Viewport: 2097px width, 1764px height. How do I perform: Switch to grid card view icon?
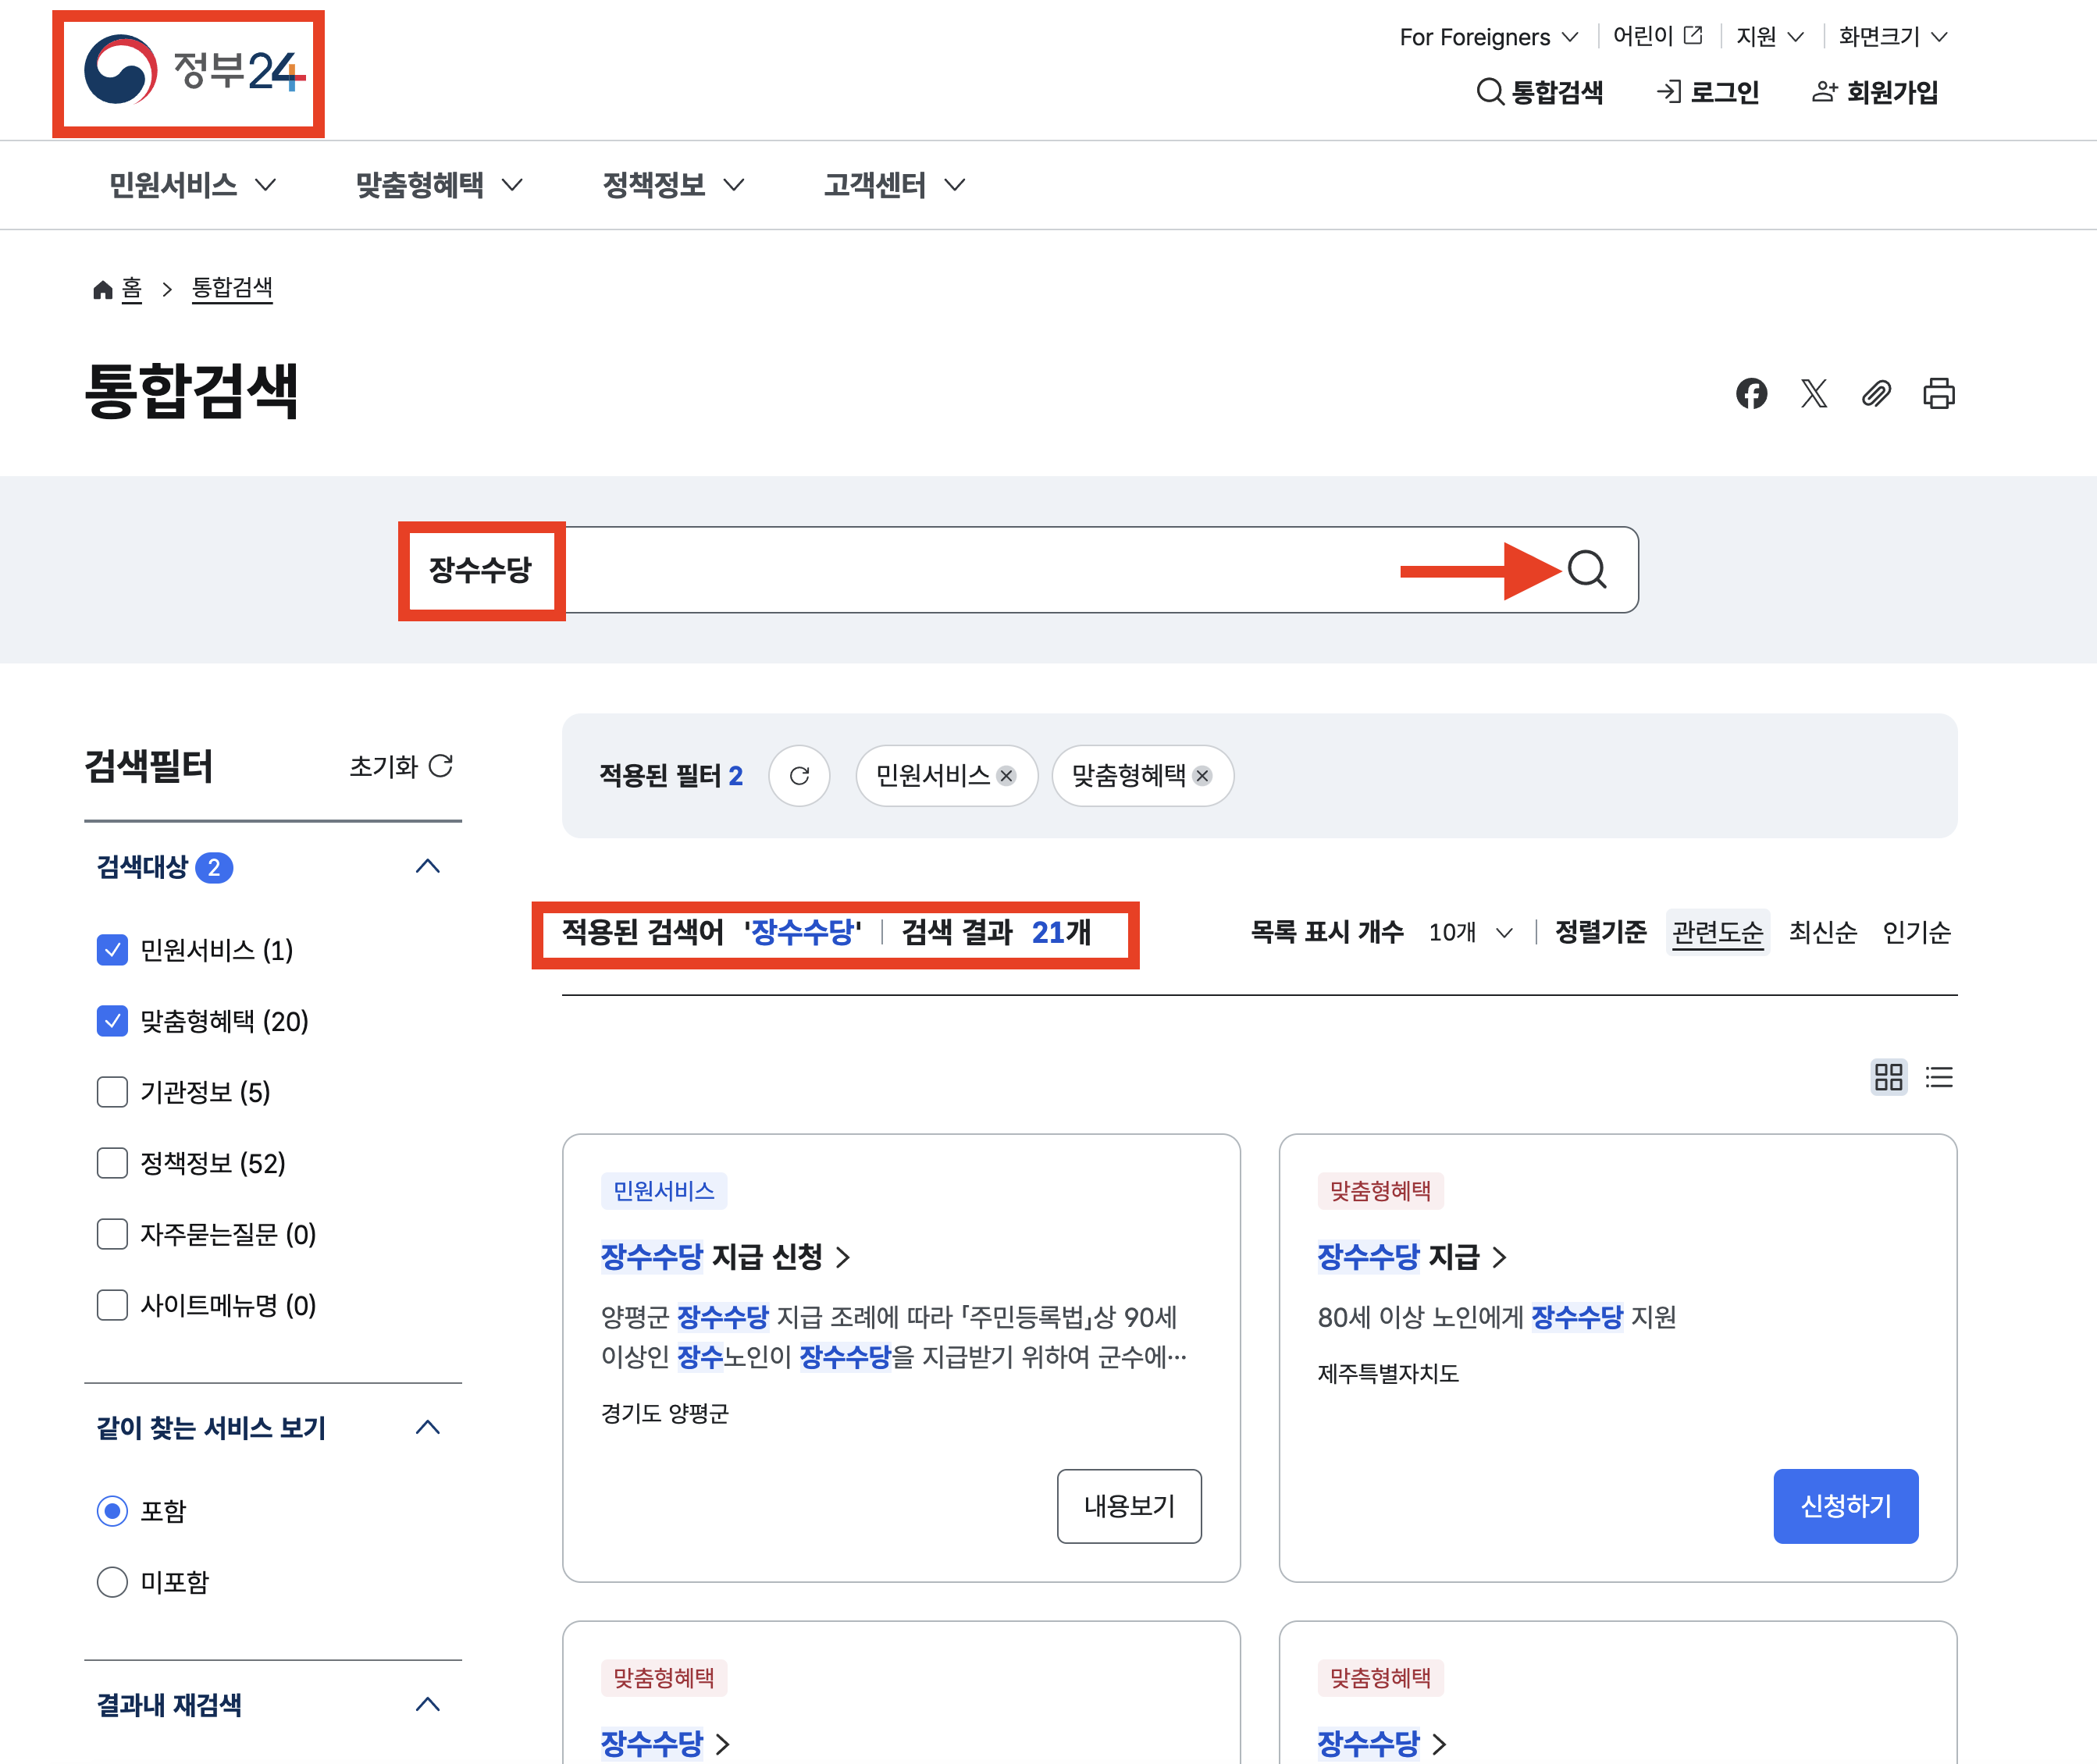coord(1888,1077)
